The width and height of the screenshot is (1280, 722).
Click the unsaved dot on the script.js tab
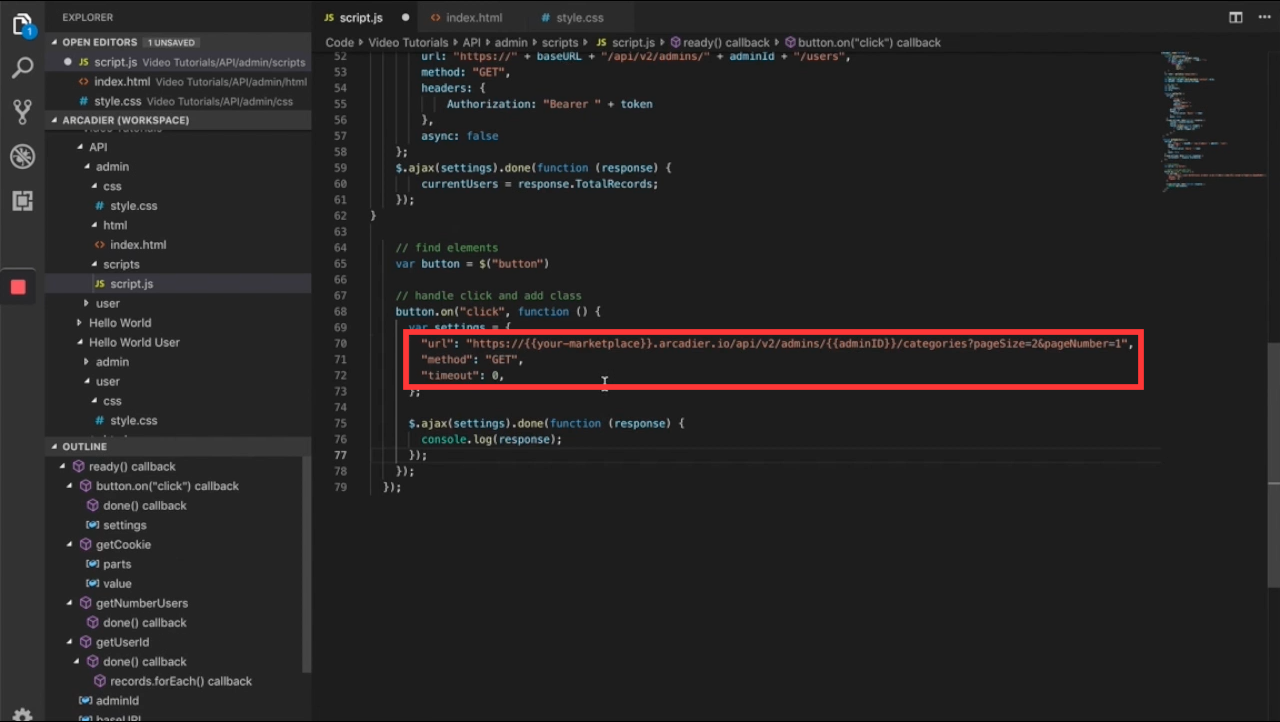point(405,18)
